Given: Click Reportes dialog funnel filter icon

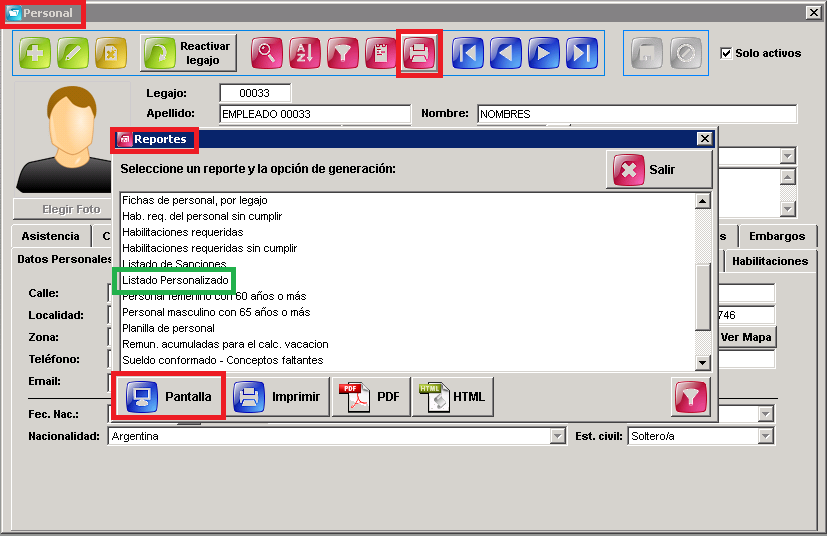Looking at the screenshot, I should [690, 397].
